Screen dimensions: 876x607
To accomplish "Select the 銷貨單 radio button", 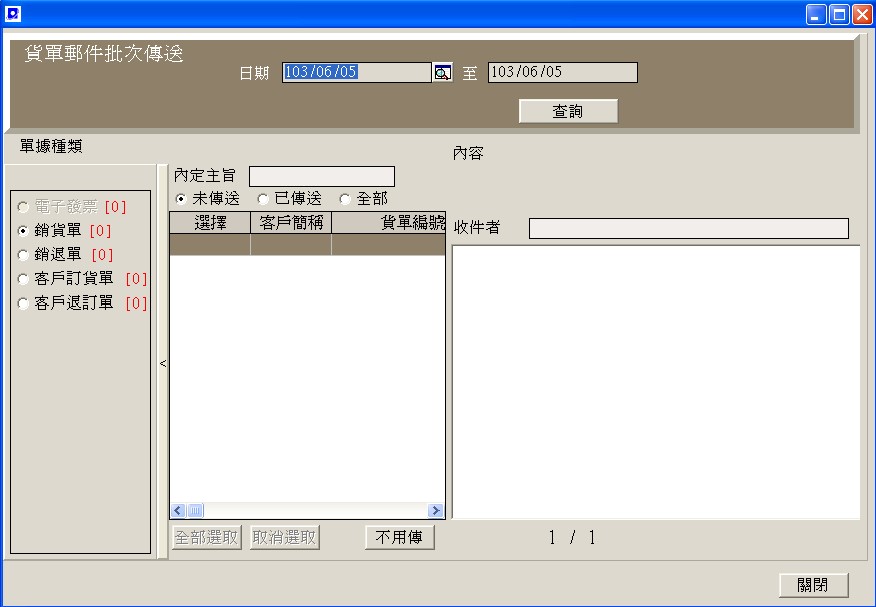I will tap(23, 231).
